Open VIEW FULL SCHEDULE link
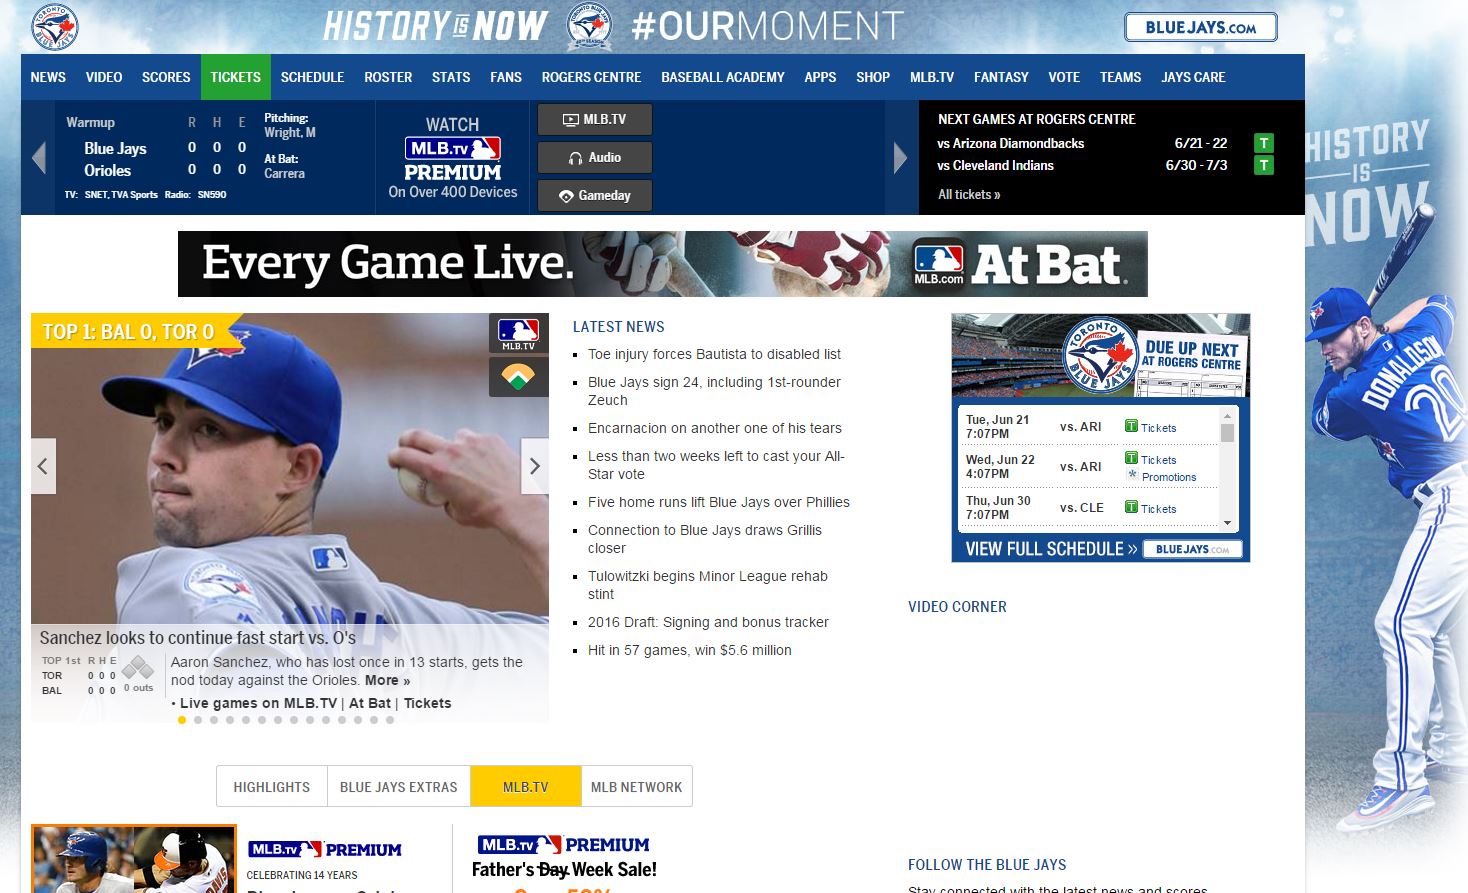The width and height of the screenshot is (1468, 893). coord(1051,549)
